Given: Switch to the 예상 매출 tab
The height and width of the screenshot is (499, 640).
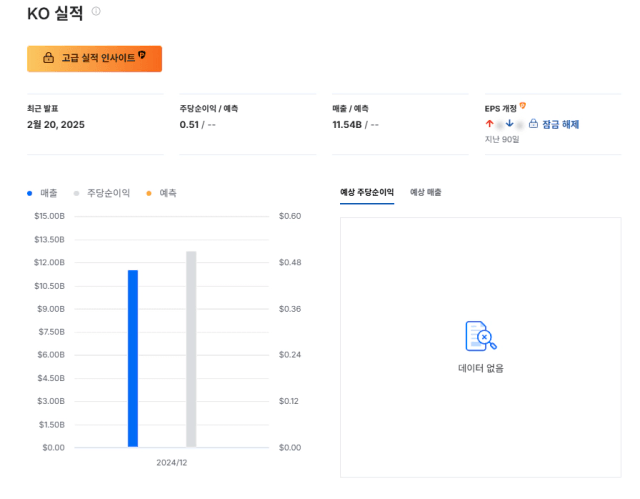Looking at the screenshot, I should coord(425,192).
